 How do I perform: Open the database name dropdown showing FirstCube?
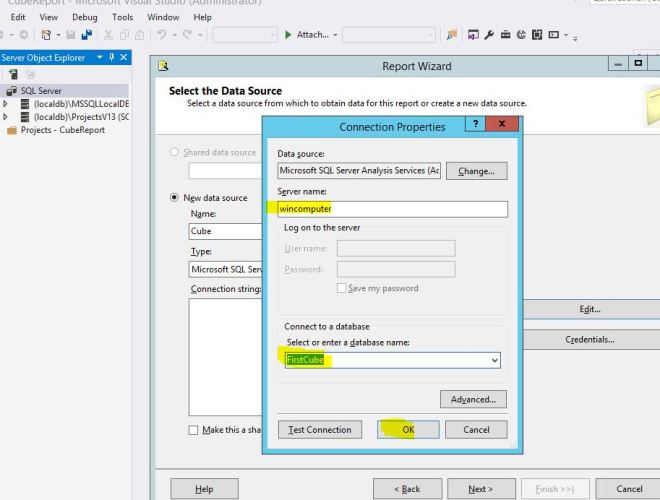[x=493, y=360]
